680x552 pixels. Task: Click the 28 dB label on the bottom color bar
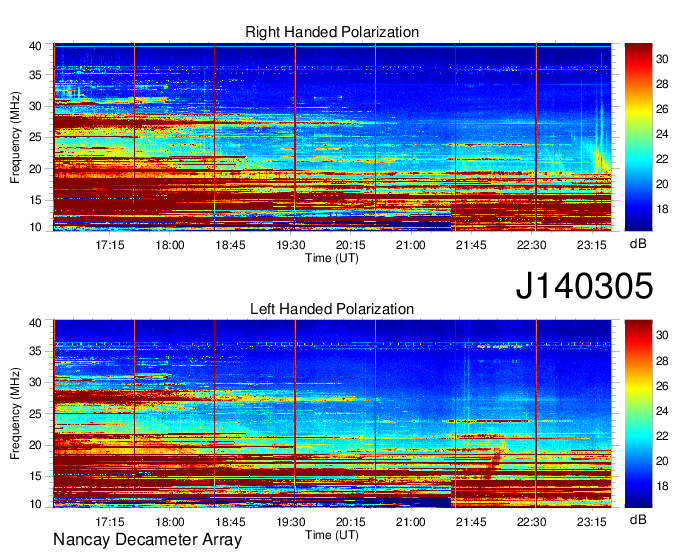[x=662, y=361]
